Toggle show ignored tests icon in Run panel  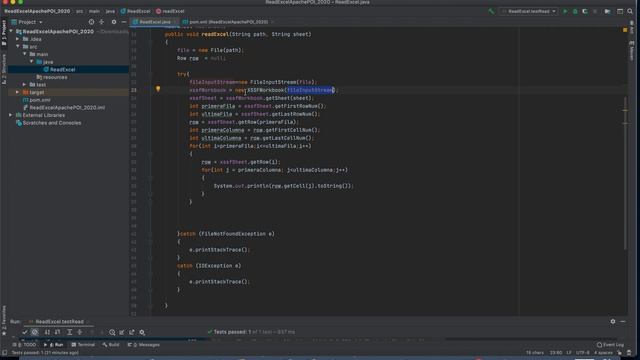coord(35,332)
